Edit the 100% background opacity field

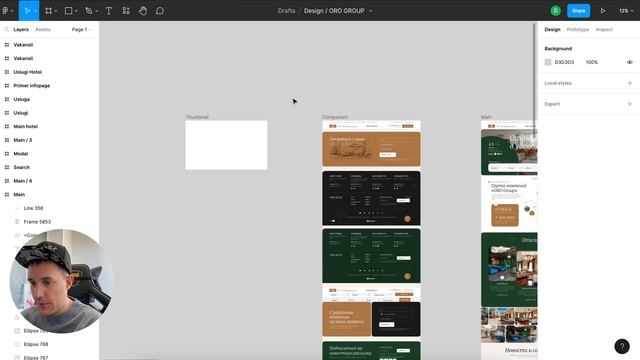click(591, 62)
